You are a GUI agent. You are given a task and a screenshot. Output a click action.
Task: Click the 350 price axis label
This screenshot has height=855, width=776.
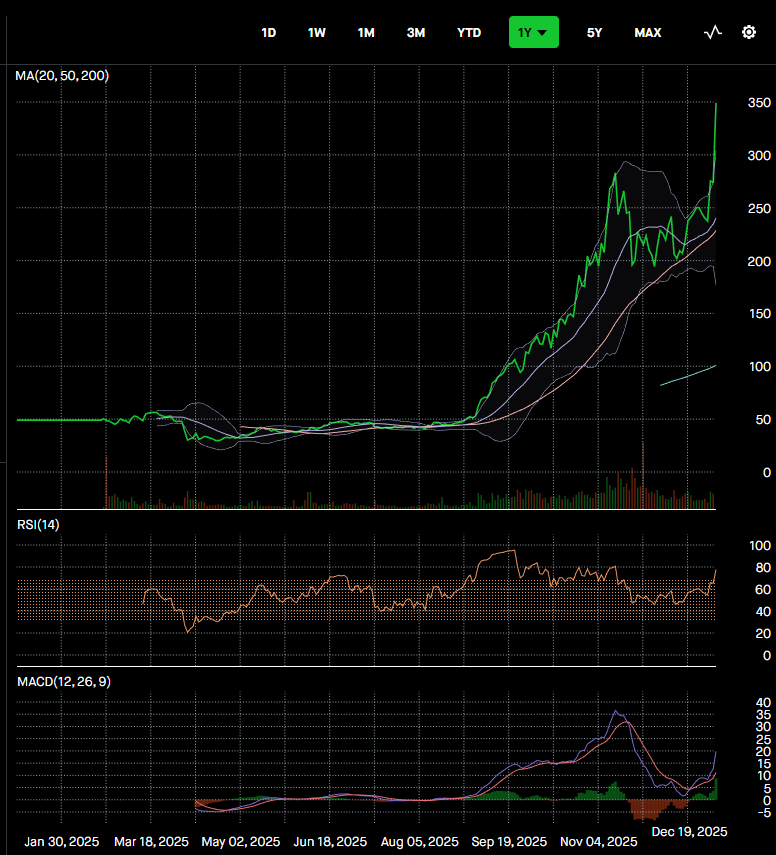click(759, 103)
